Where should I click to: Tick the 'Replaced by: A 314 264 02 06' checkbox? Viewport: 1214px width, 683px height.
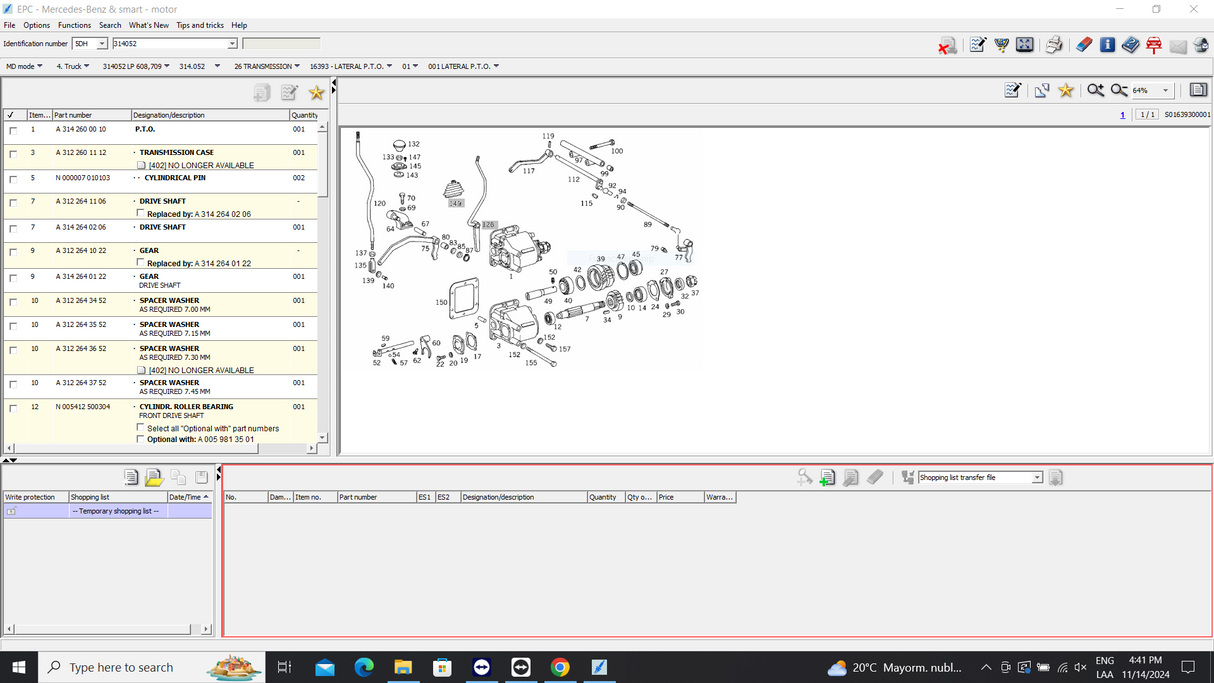(141, 214)
